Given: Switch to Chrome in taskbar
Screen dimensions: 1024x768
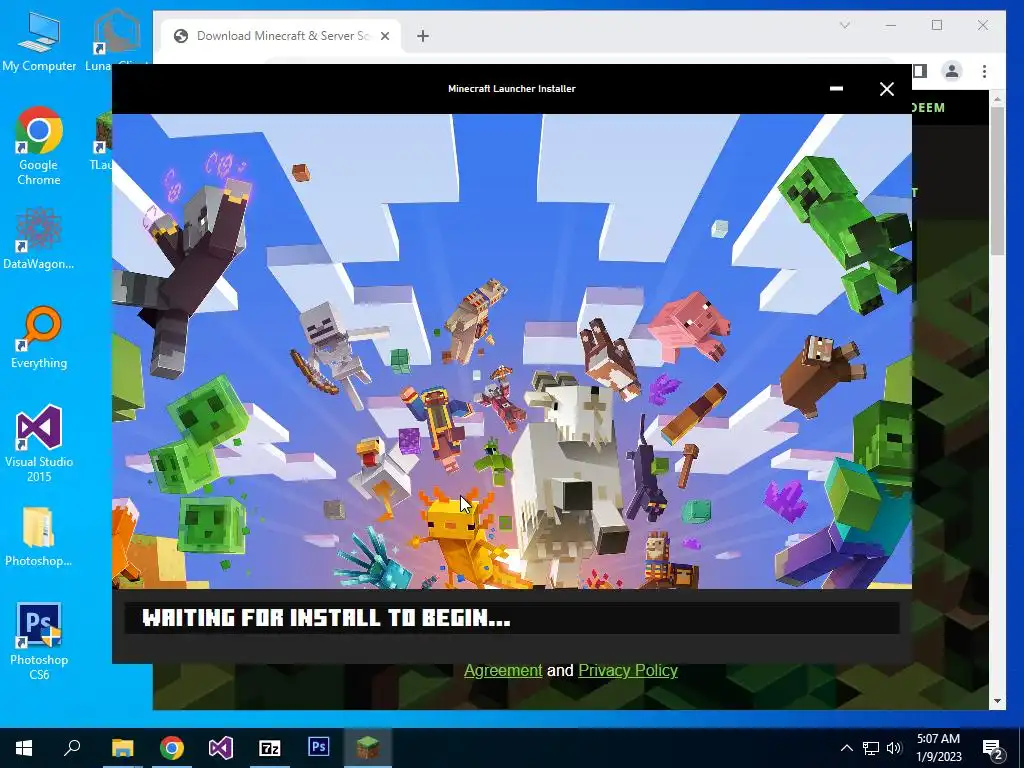Looking at the screenshot, I should click(x=172, y=748).
